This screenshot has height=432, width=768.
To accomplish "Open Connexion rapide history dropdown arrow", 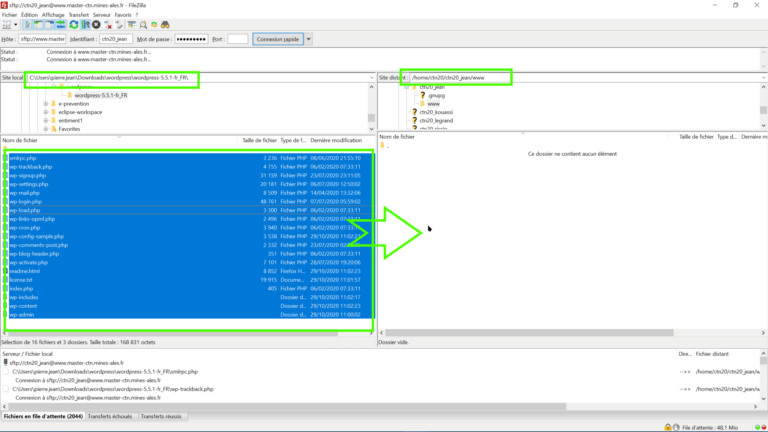I will [x=309, y=39].
